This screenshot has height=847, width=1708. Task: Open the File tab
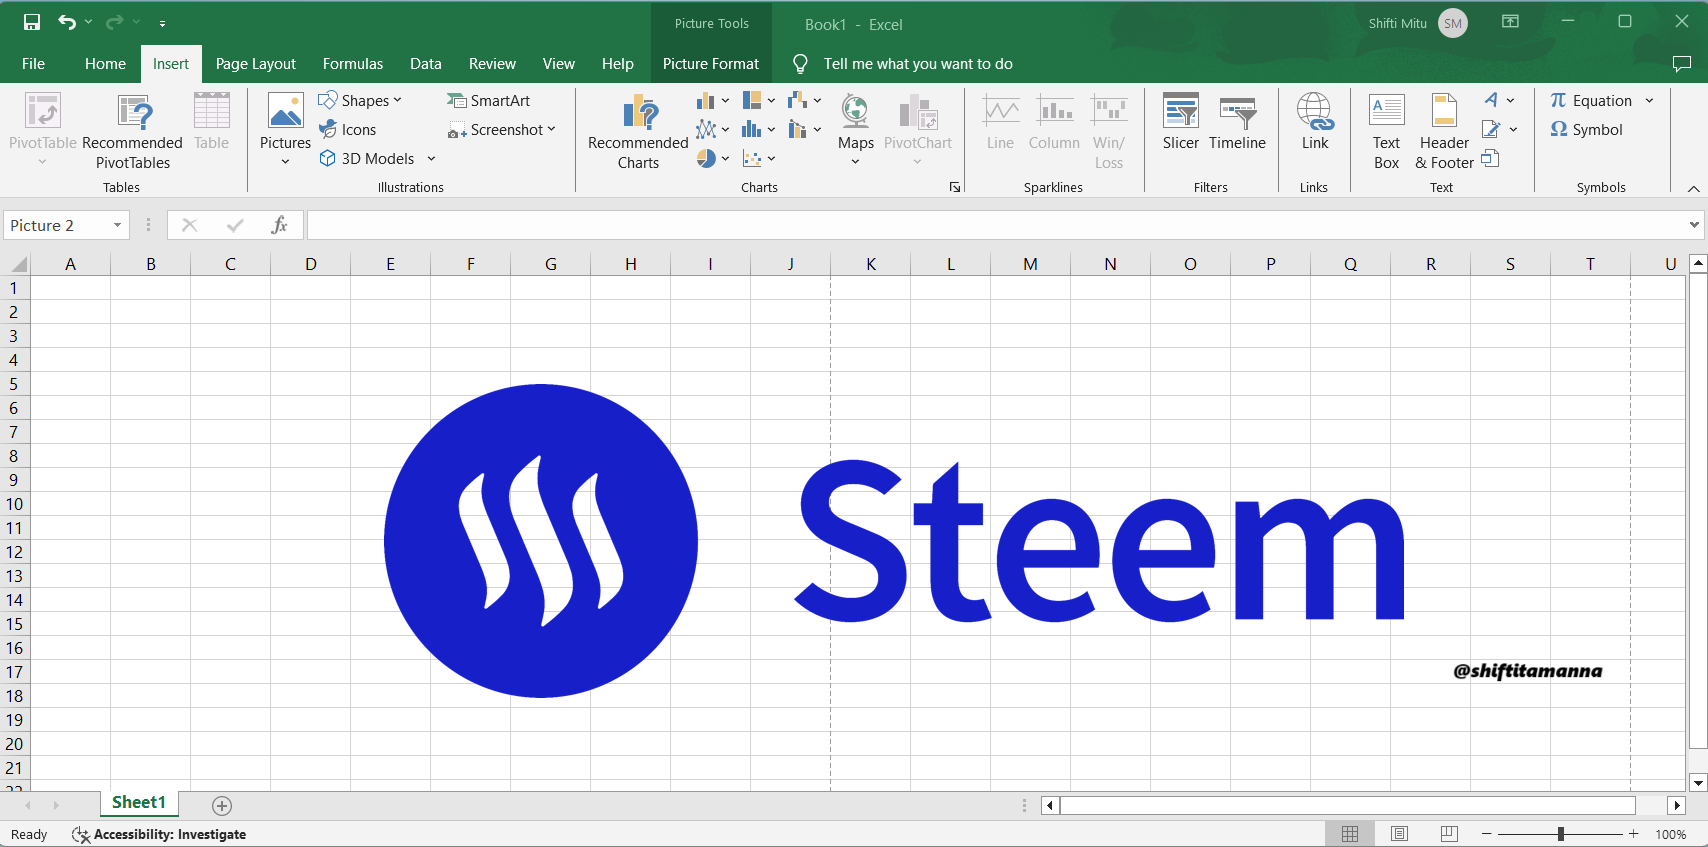(x=33, y=63)
